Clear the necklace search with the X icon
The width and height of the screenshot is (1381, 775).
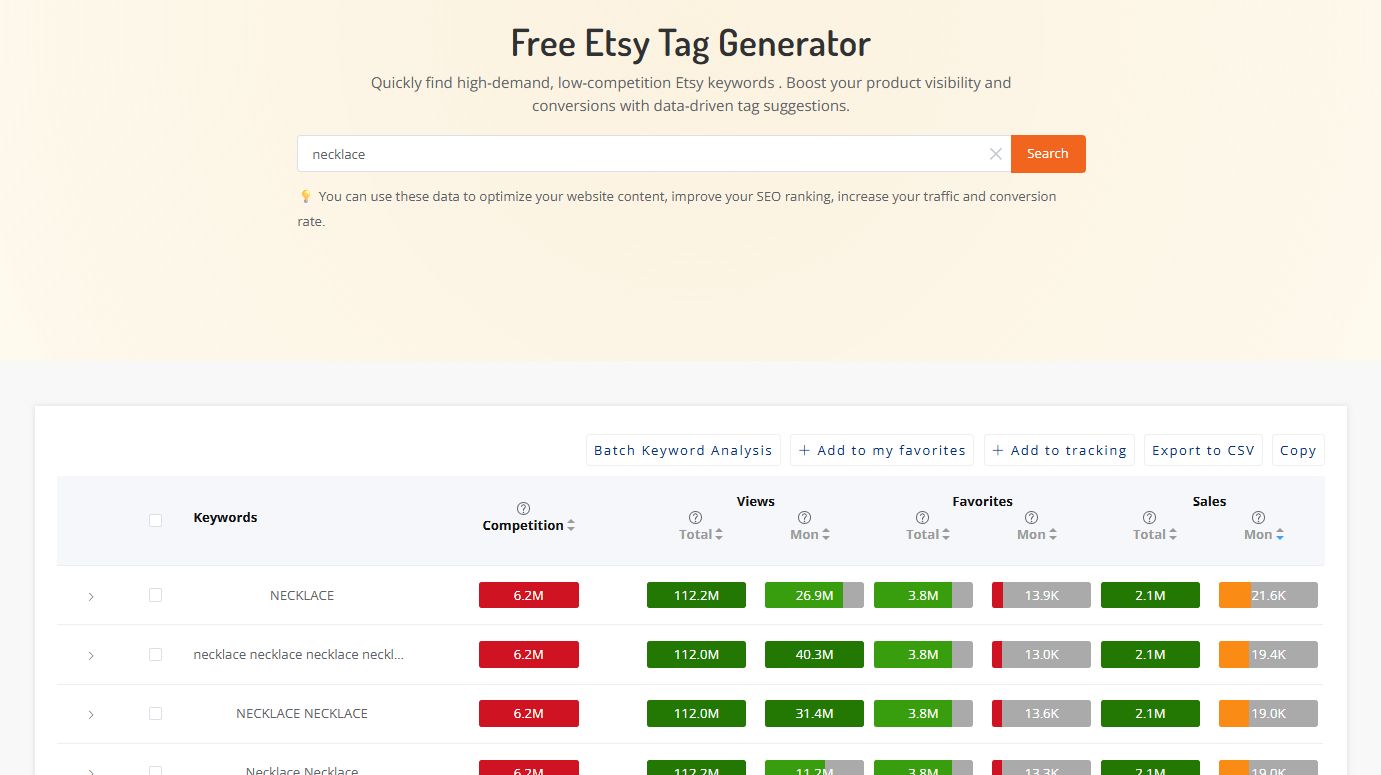(995, 154)
